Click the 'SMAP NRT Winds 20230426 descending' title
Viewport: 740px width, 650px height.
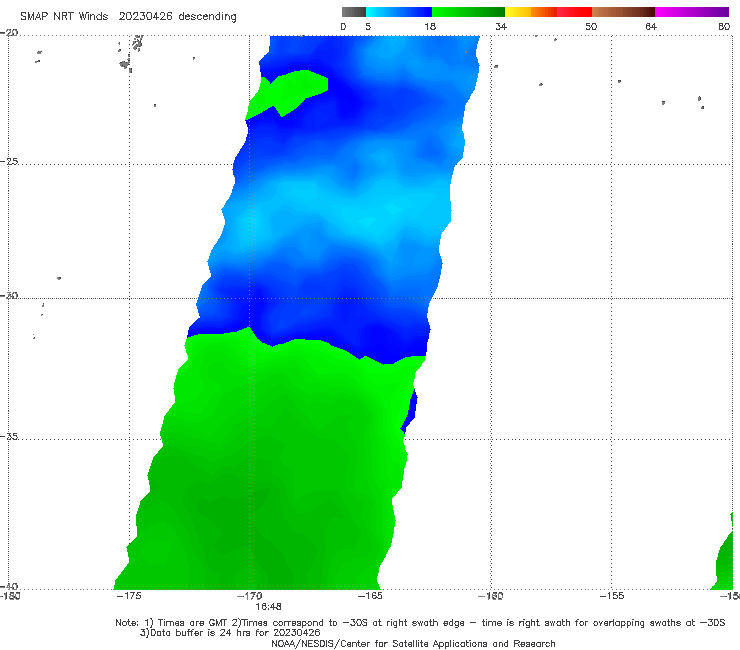[x=128, y=17]
